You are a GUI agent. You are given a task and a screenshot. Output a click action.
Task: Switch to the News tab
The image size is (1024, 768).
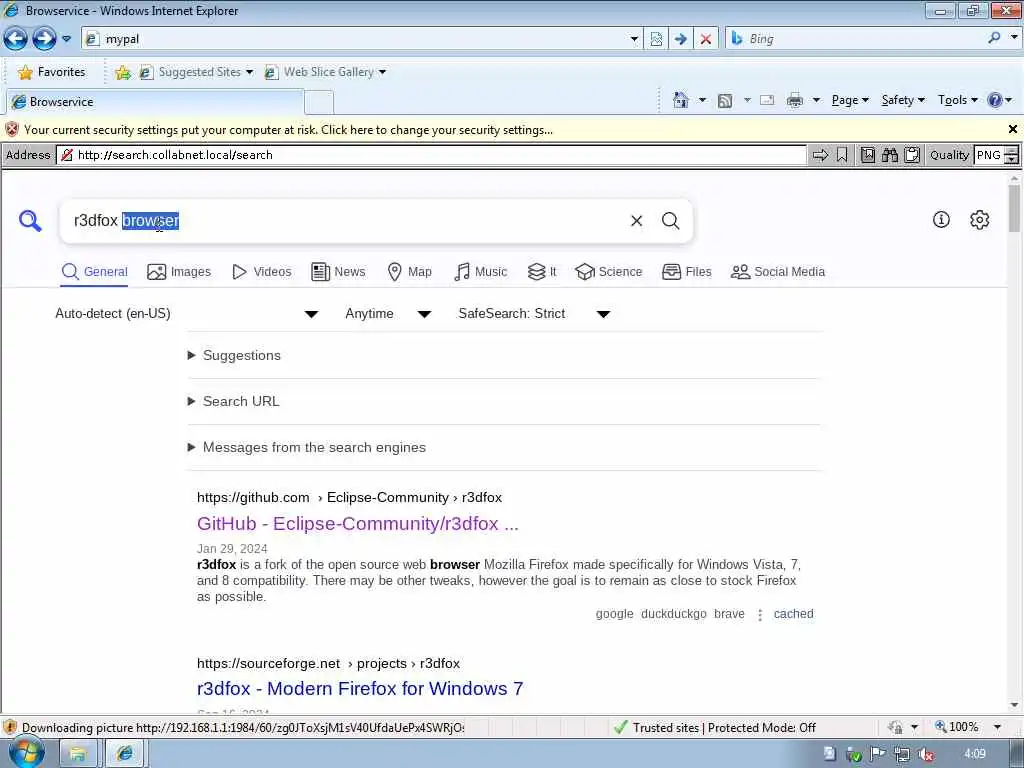338,272
